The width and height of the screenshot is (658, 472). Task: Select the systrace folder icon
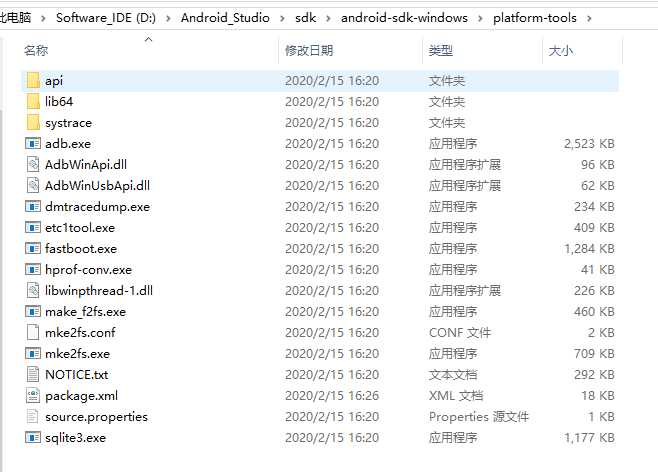pyautogui.click(x=33, y=122)
